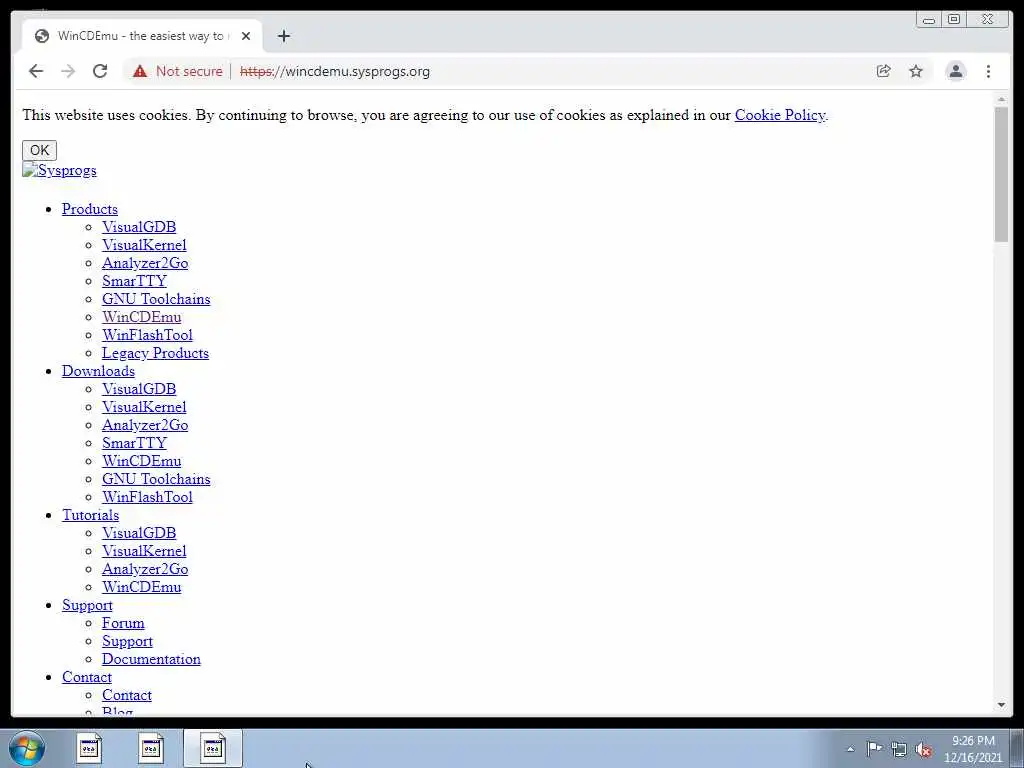Open the Forum link
The height and width of the screenshot is (768, 1024).
[x=123, y=623]
